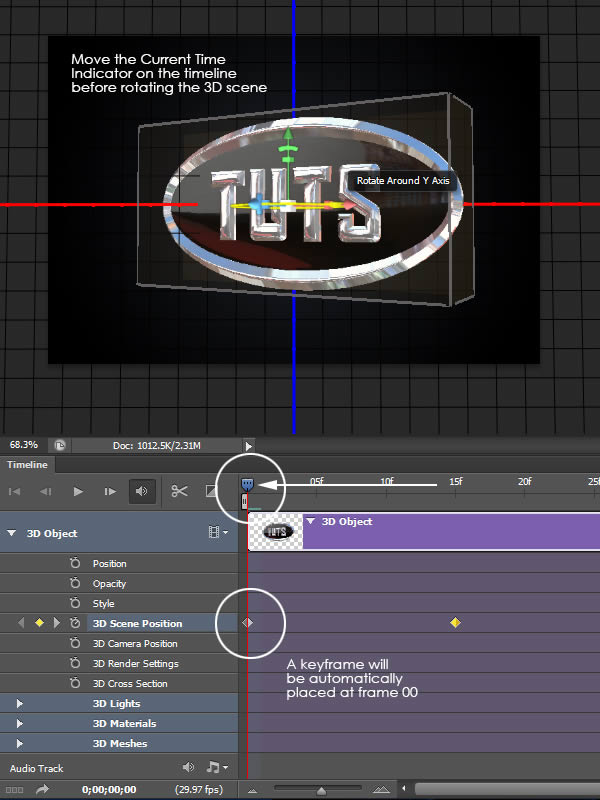Expand the 3D Materials group

tap(19, 723)
